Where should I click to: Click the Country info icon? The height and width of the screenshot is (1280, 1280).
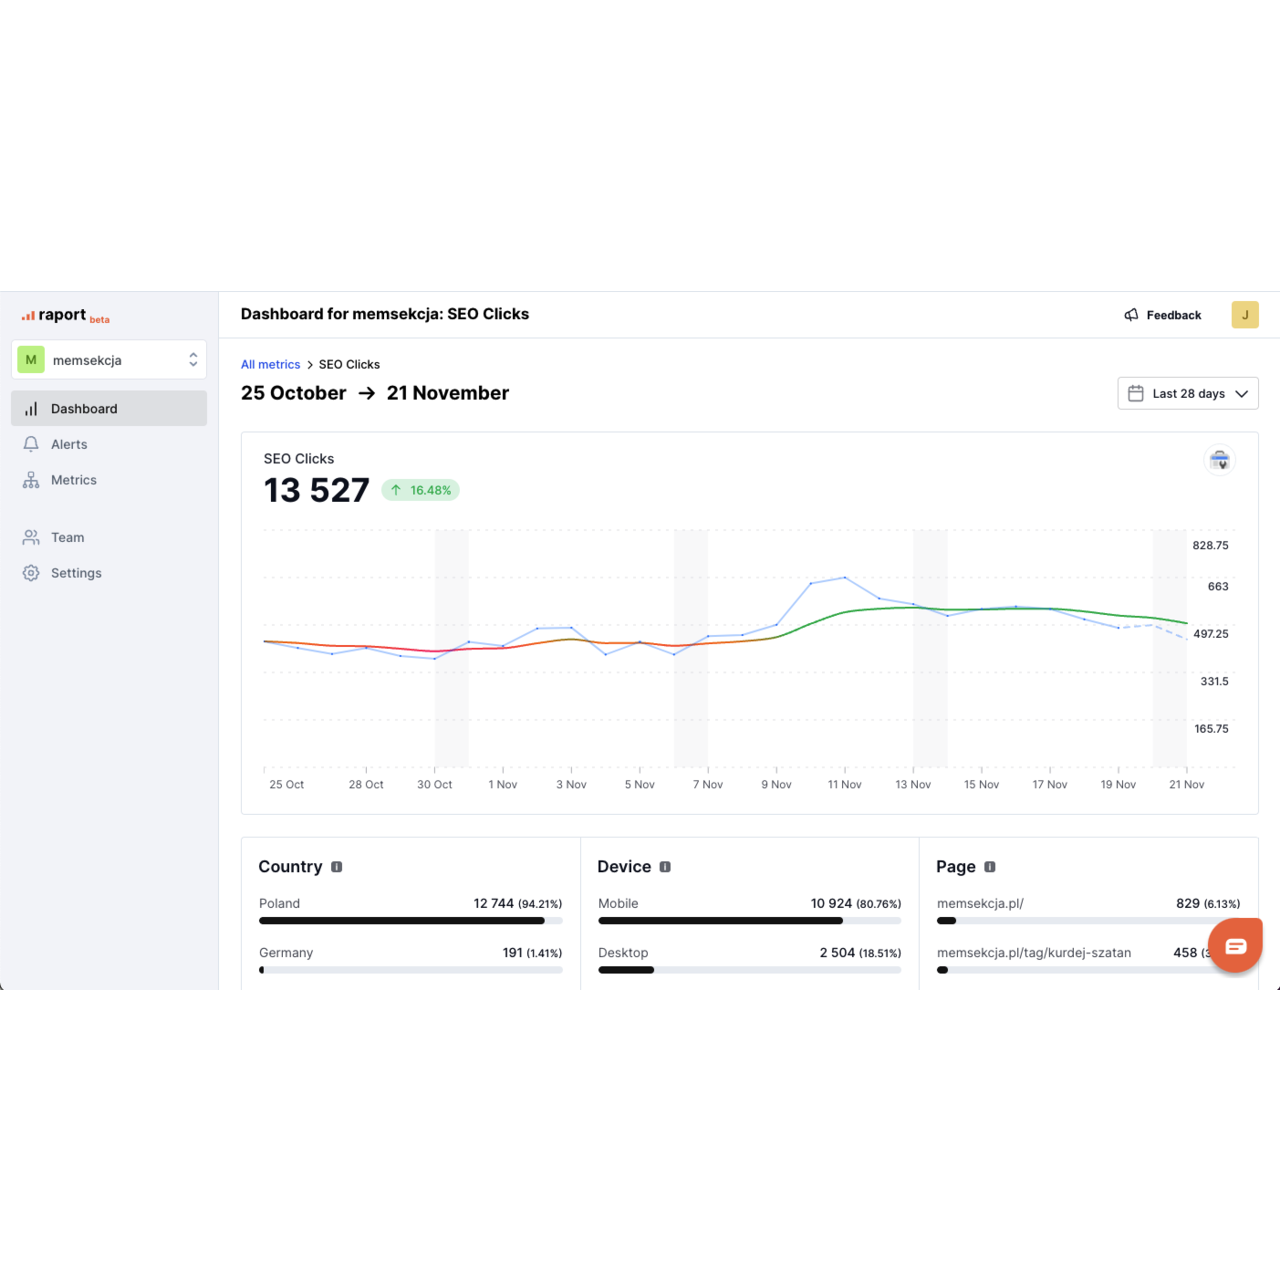[337, 867]
